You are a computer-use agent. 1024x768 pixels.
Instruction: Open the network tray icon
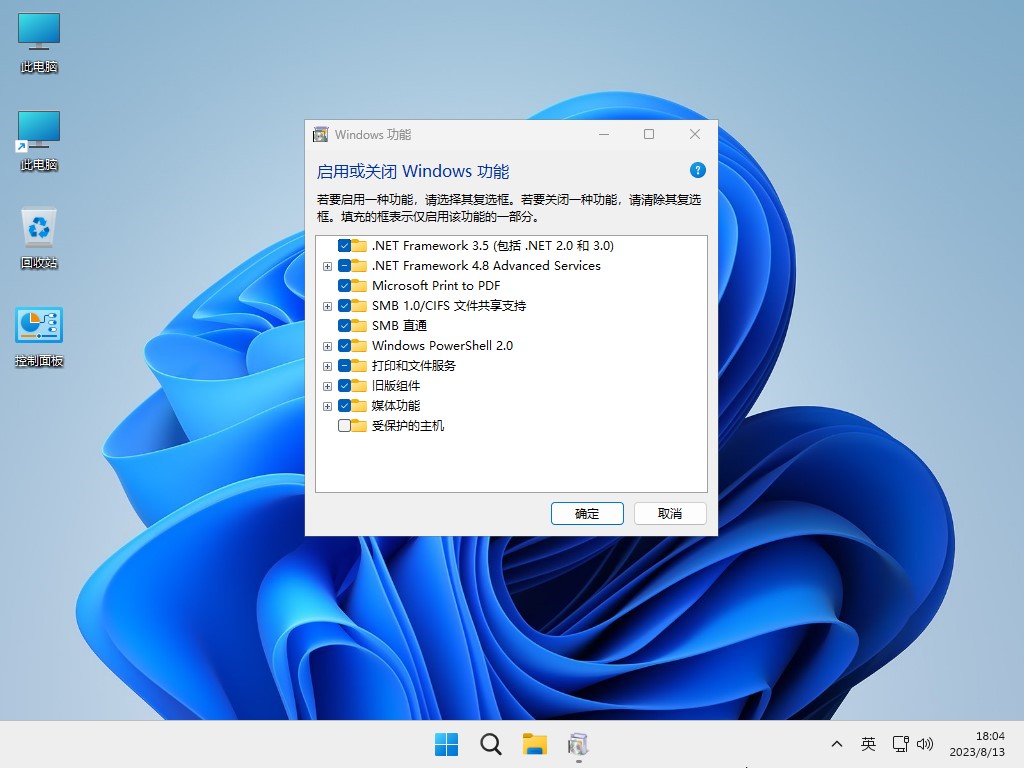coord(901,744)
